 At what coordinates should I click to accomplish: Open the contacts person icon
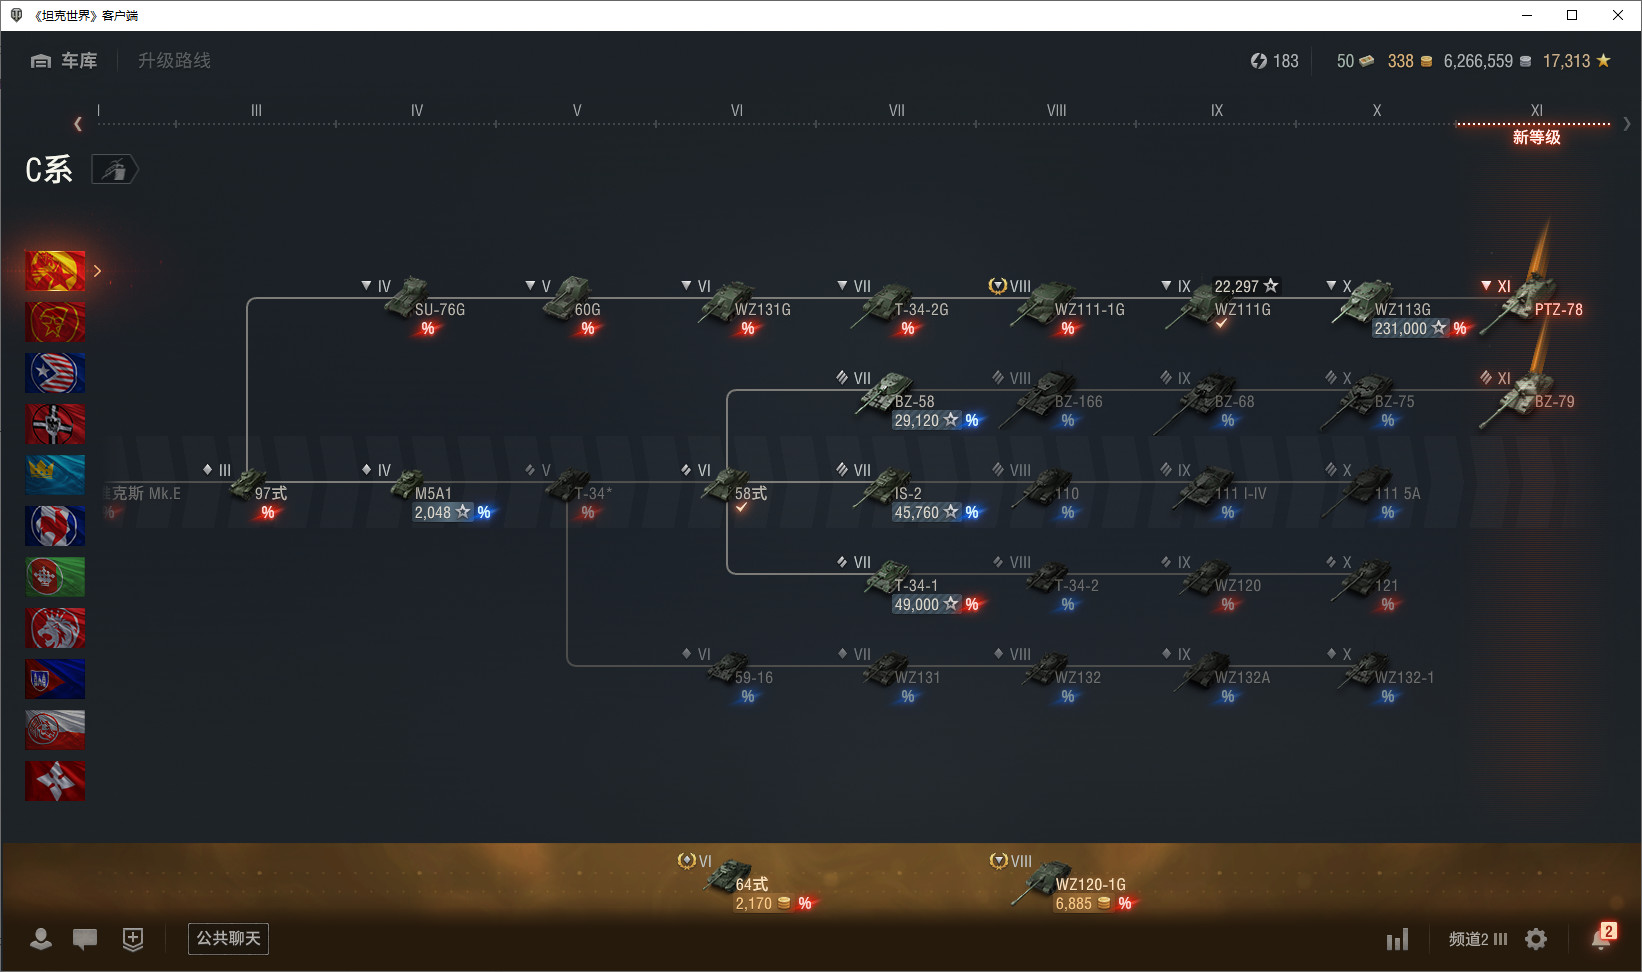coord(41,938)
